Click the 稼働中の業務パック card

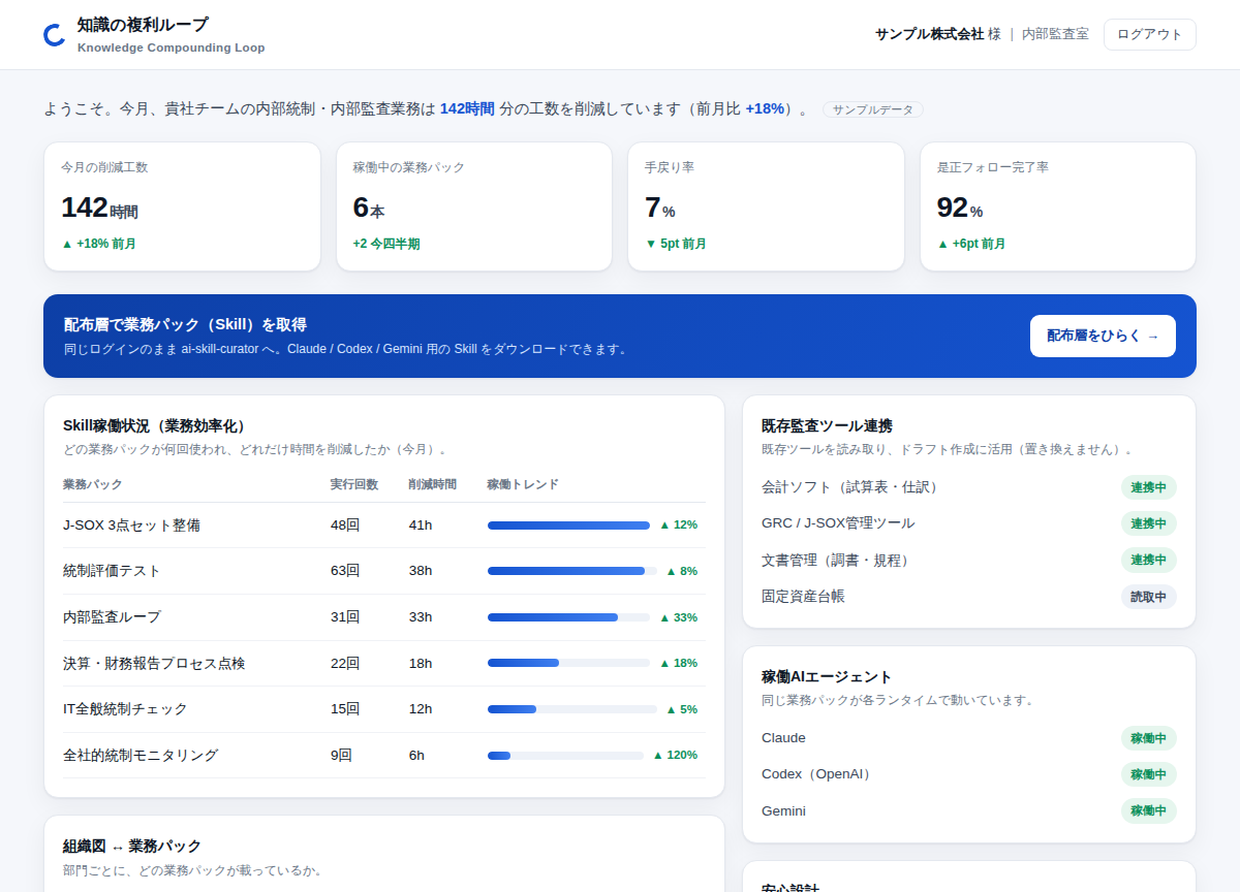coord(474,206)
